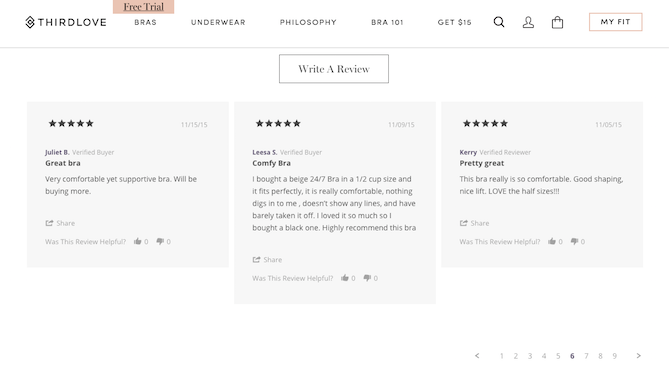Open the Underwear menu

coord(218,22)
